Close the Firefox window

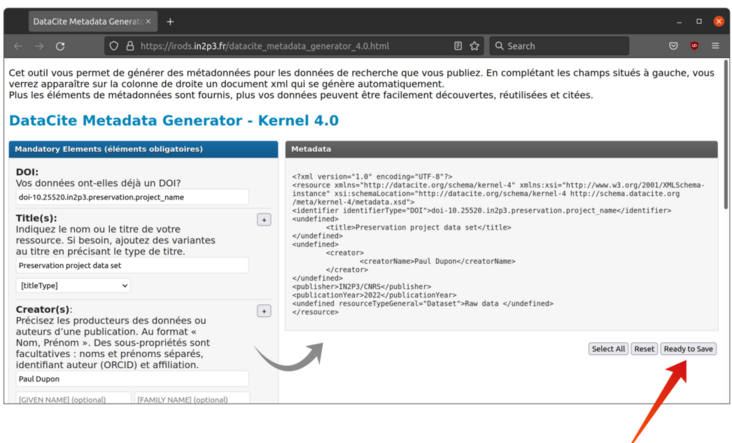(x=718, y=21)
